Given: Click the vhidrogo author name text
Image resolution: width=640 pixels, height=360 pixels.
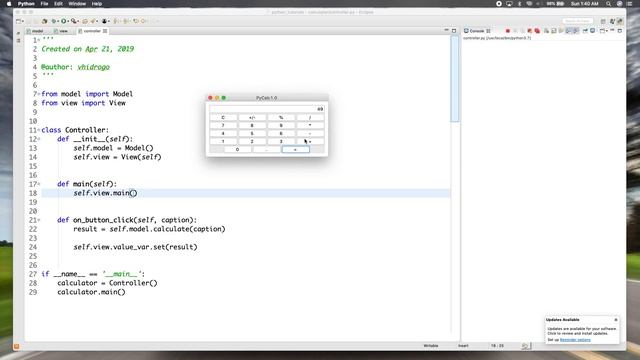Looking at the screenshot, I should [x=93, y=67].
